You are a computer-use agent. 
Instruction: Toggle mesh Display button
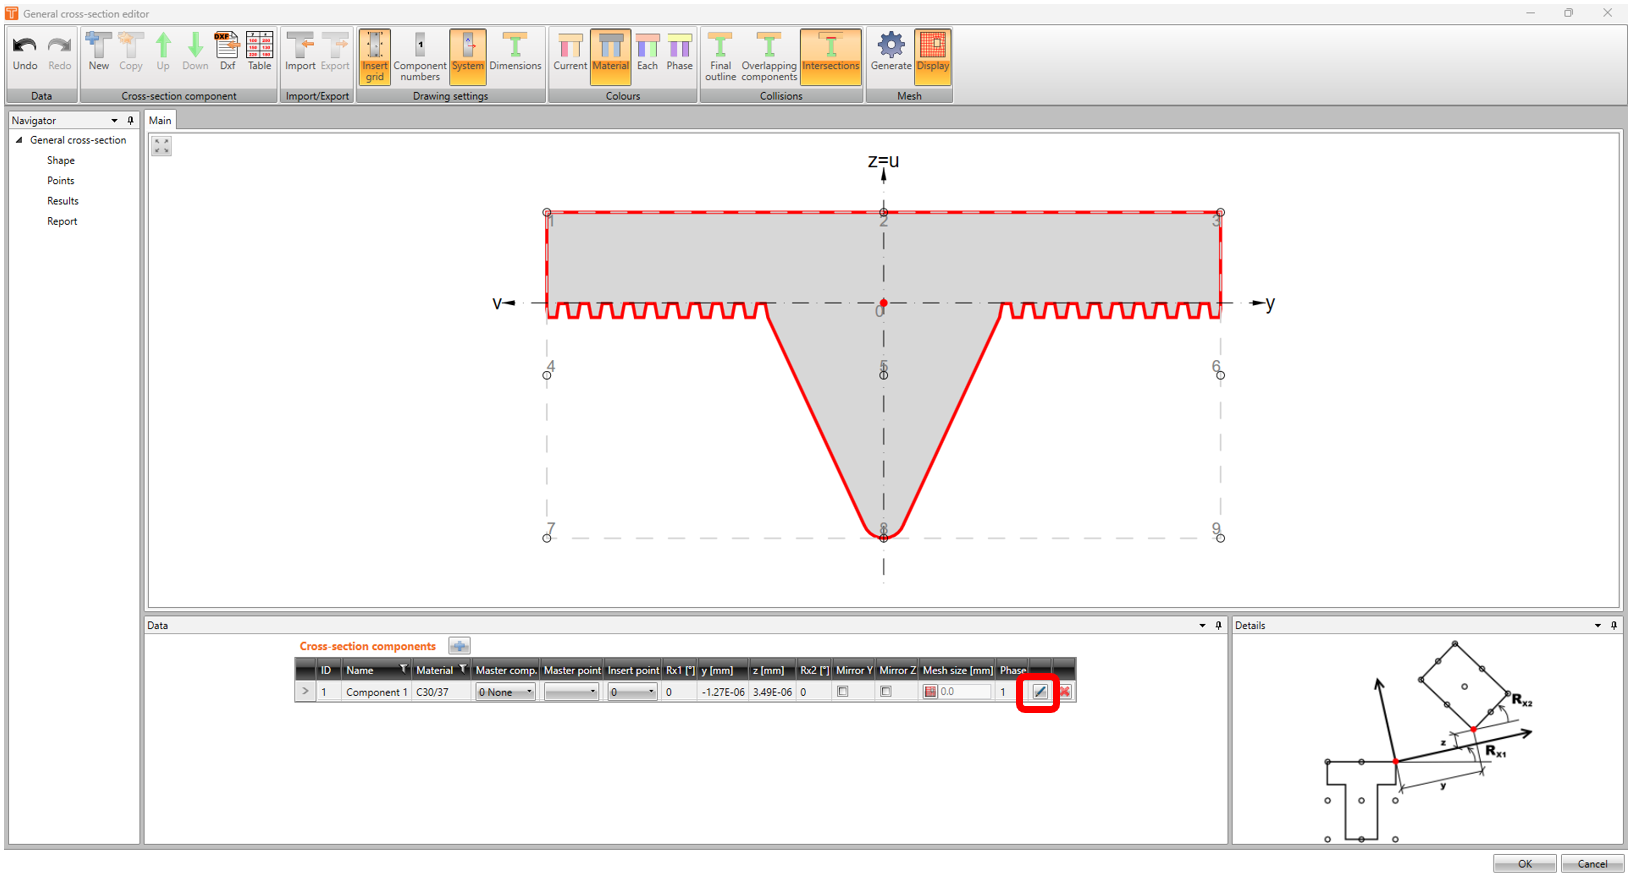(x=932, y=52)
